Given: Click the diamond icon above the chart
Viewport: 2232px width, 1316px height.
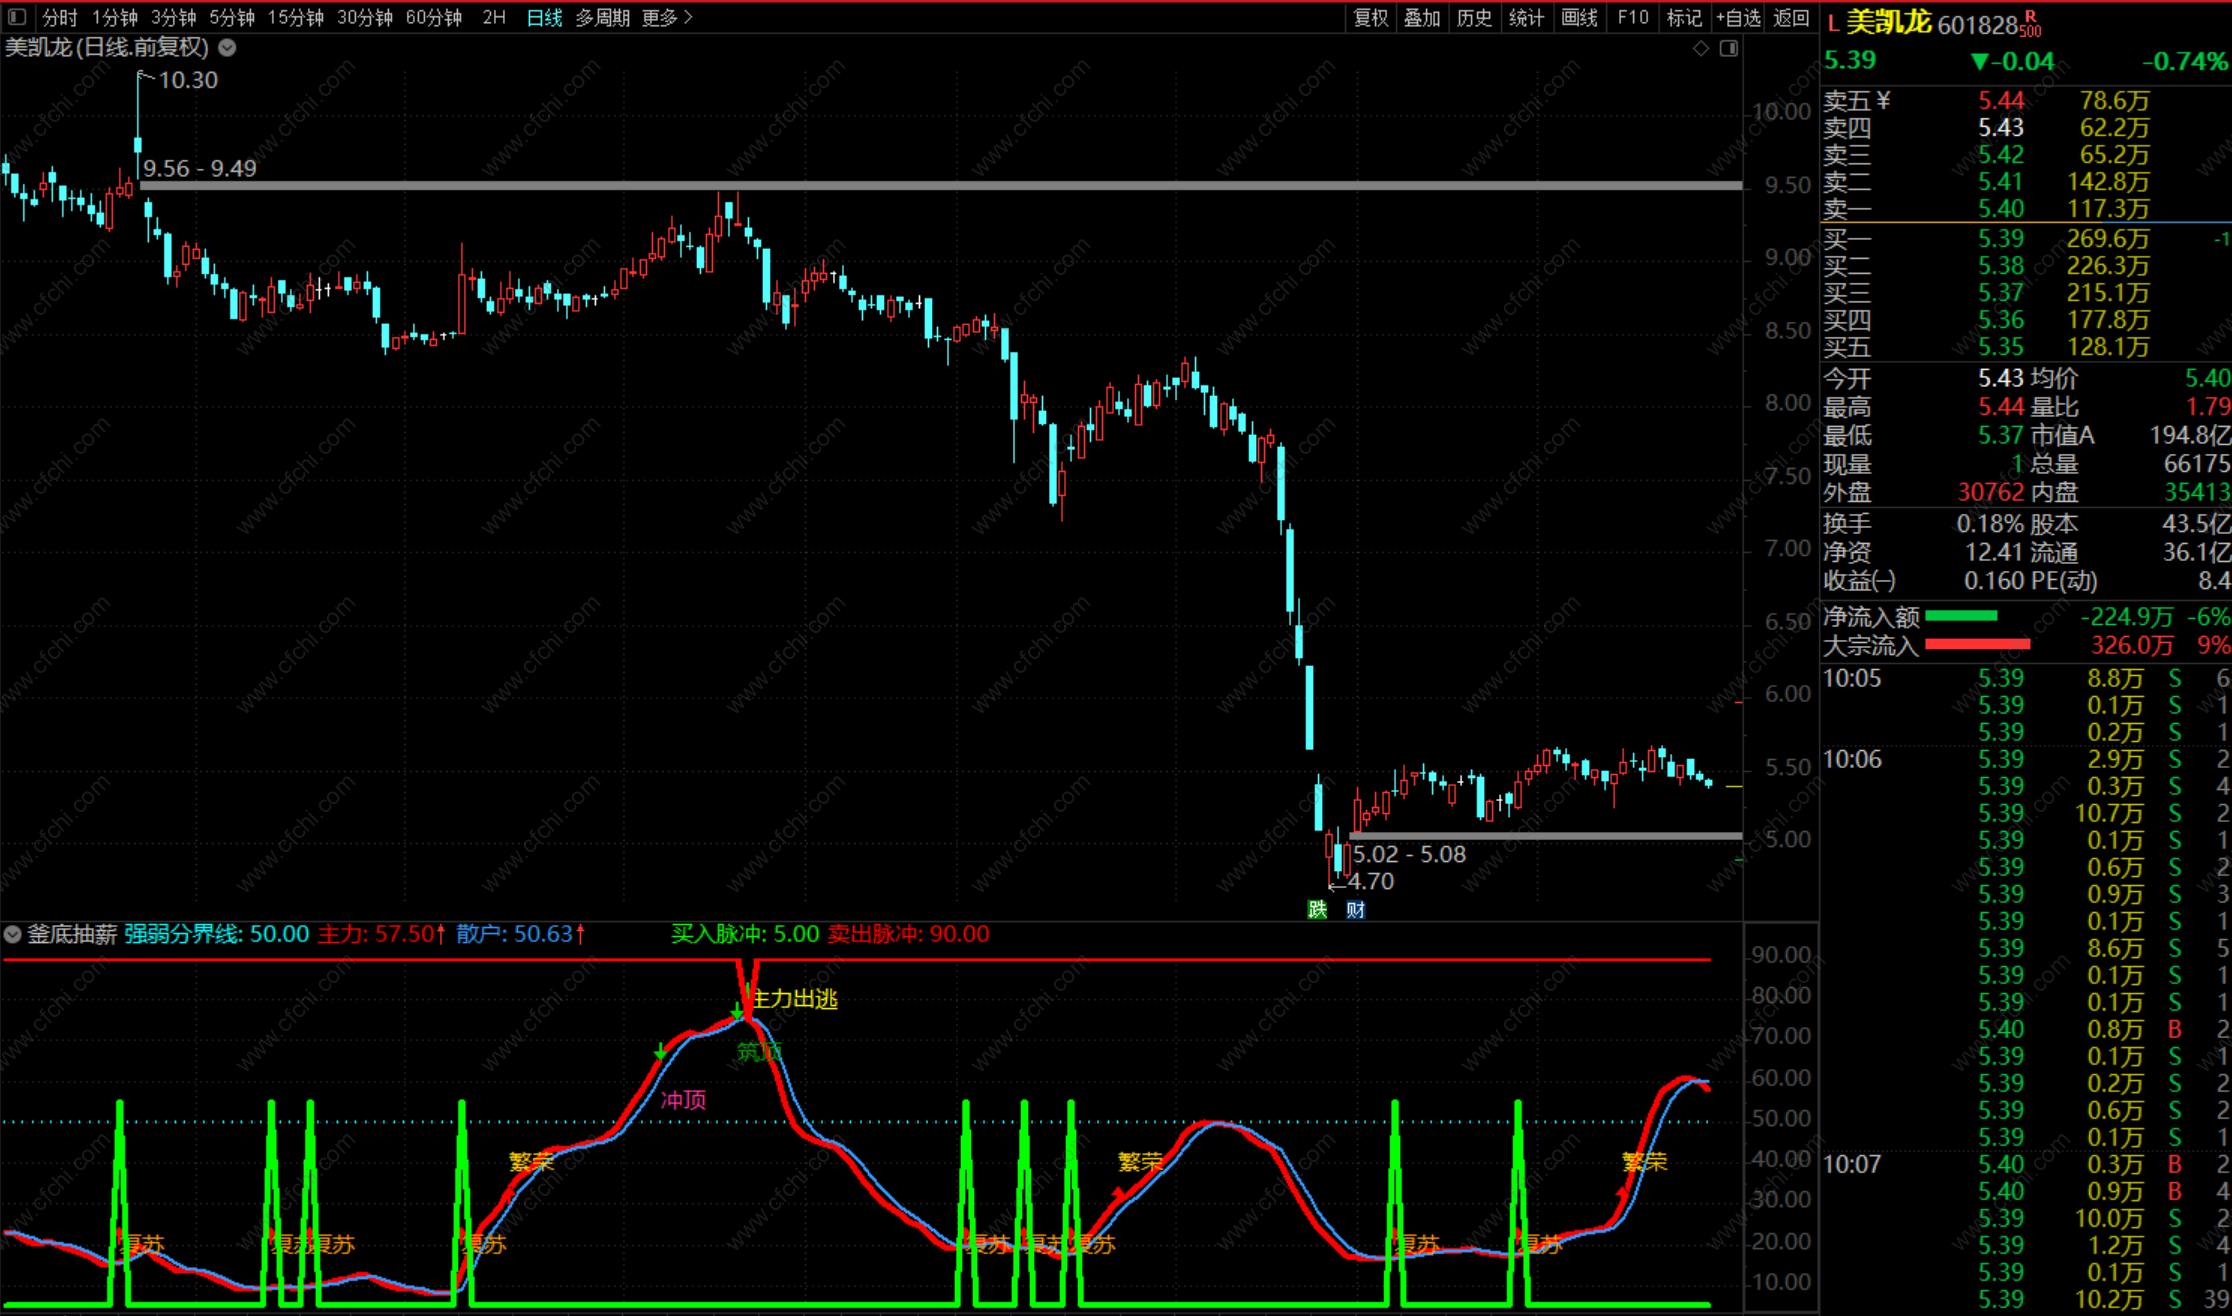Looking at the screenshot, I should click(1700, 48).
